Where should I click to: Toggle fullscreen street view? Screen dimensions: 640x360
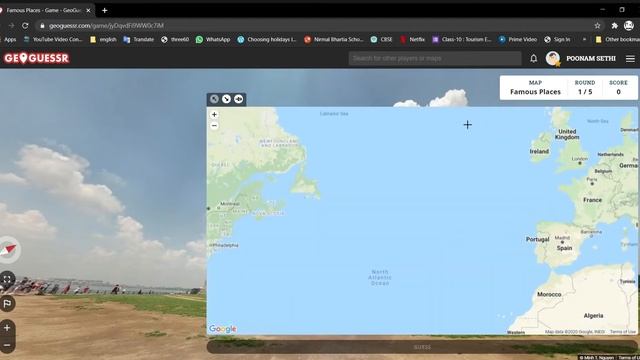(x=7, y=280)
